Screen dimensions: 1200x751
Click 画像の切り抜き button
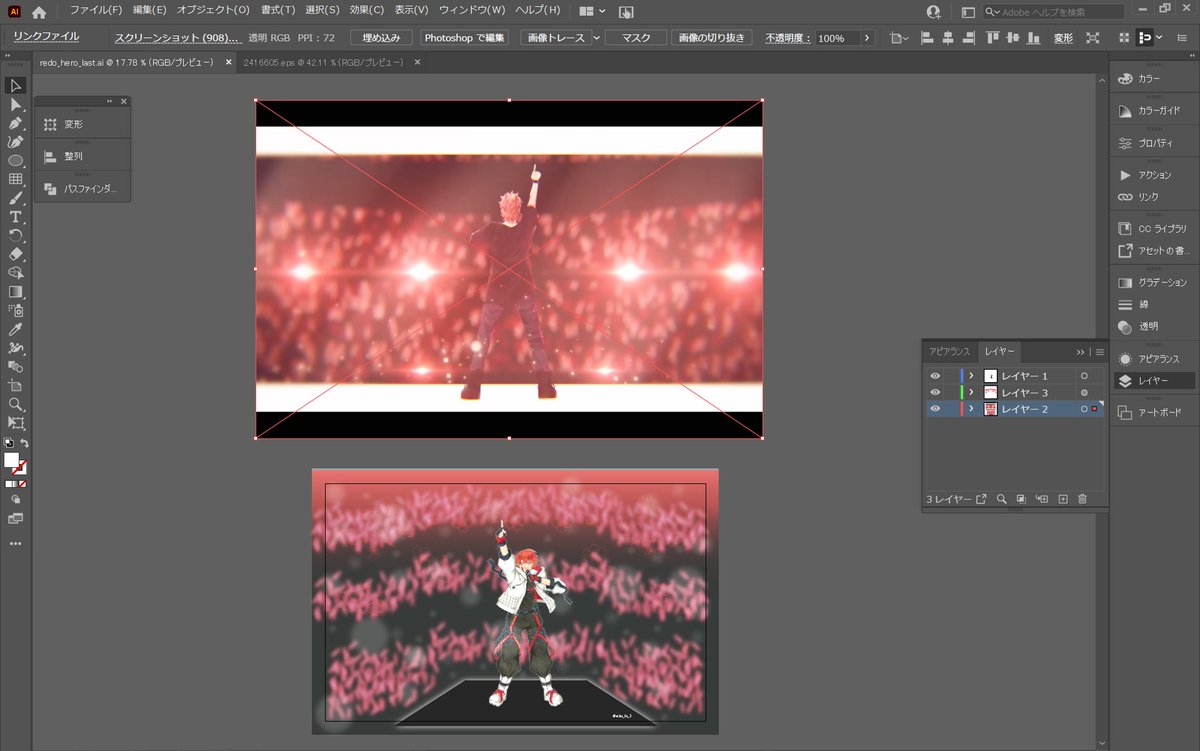711,38
